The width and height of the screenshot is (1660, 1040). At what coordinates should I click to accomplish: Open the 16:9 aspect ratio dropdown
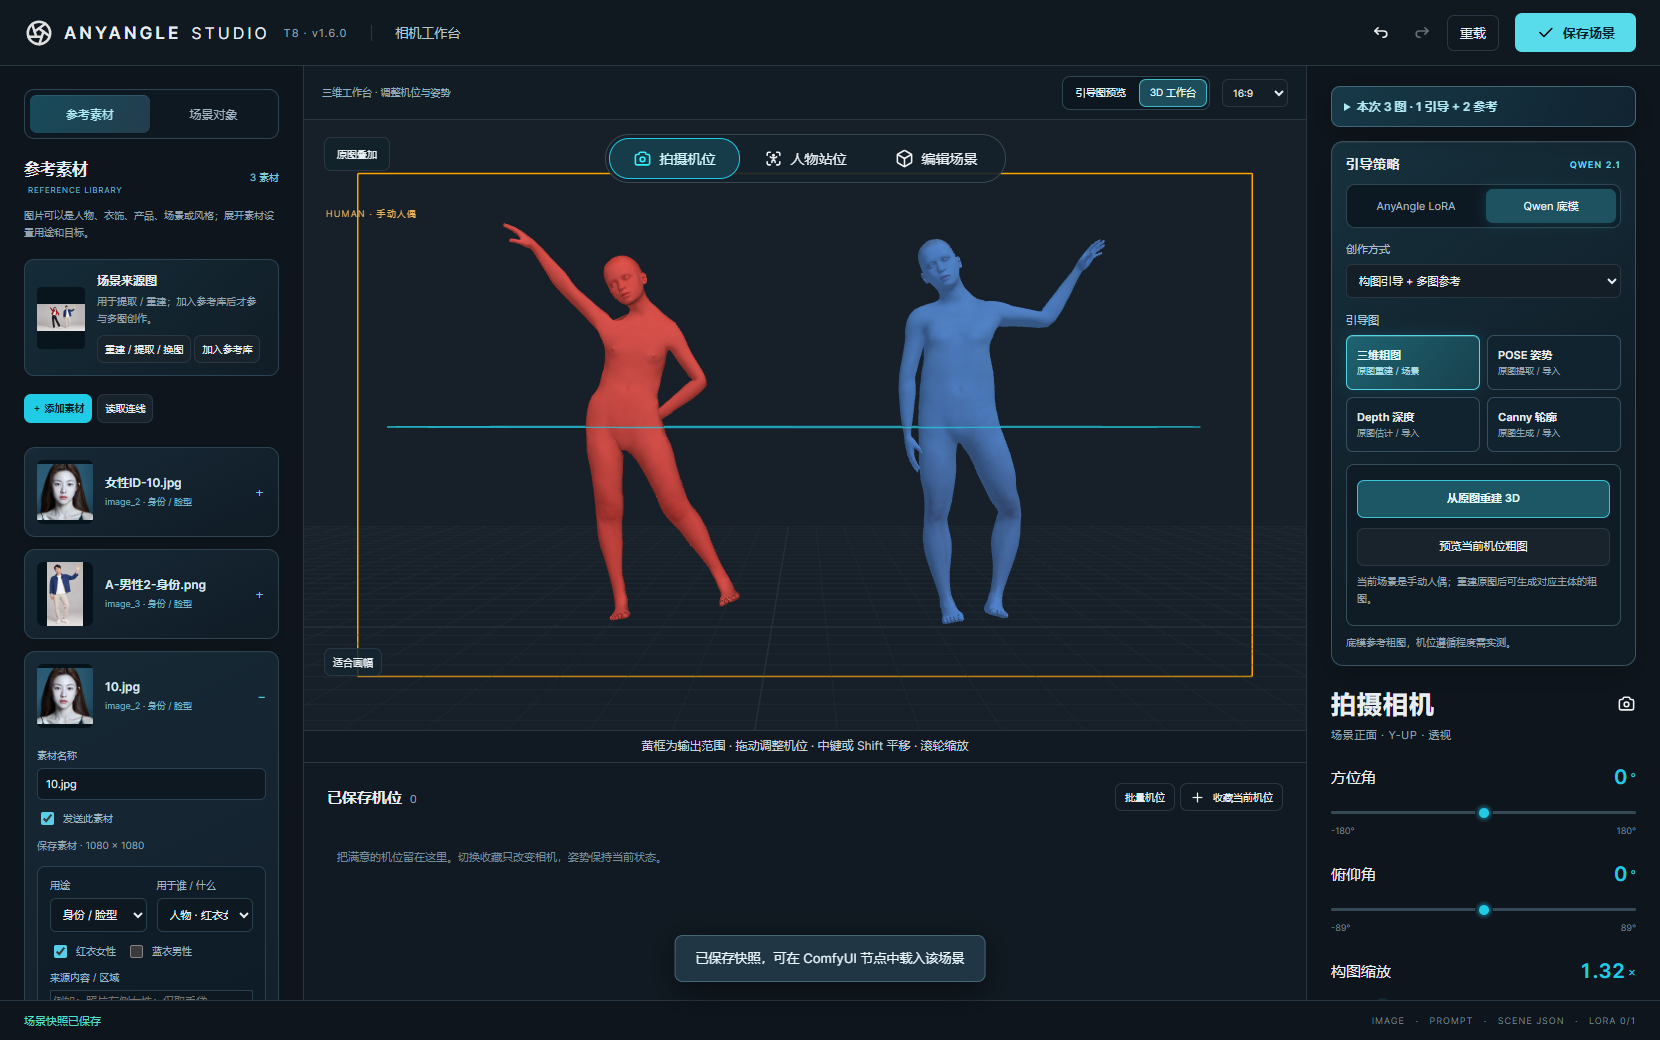point(1255,93)
